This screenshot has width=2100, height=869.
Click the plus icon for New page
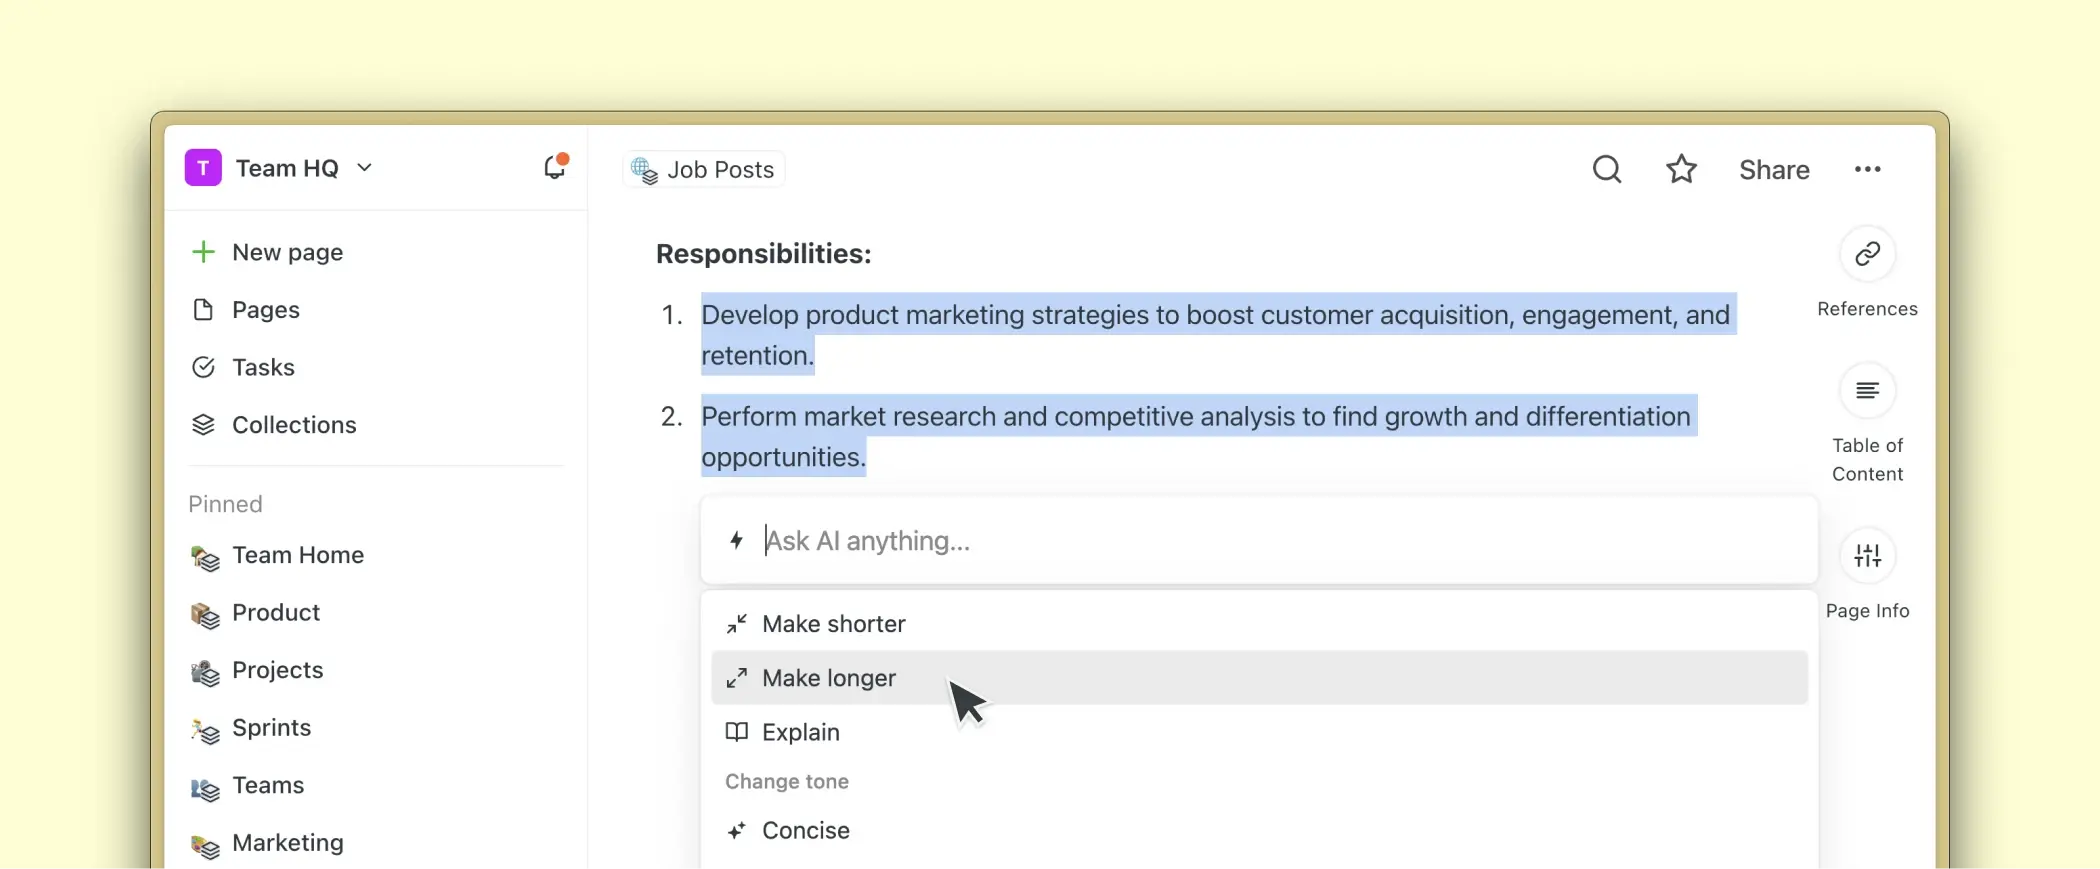(x=203, y=252)
